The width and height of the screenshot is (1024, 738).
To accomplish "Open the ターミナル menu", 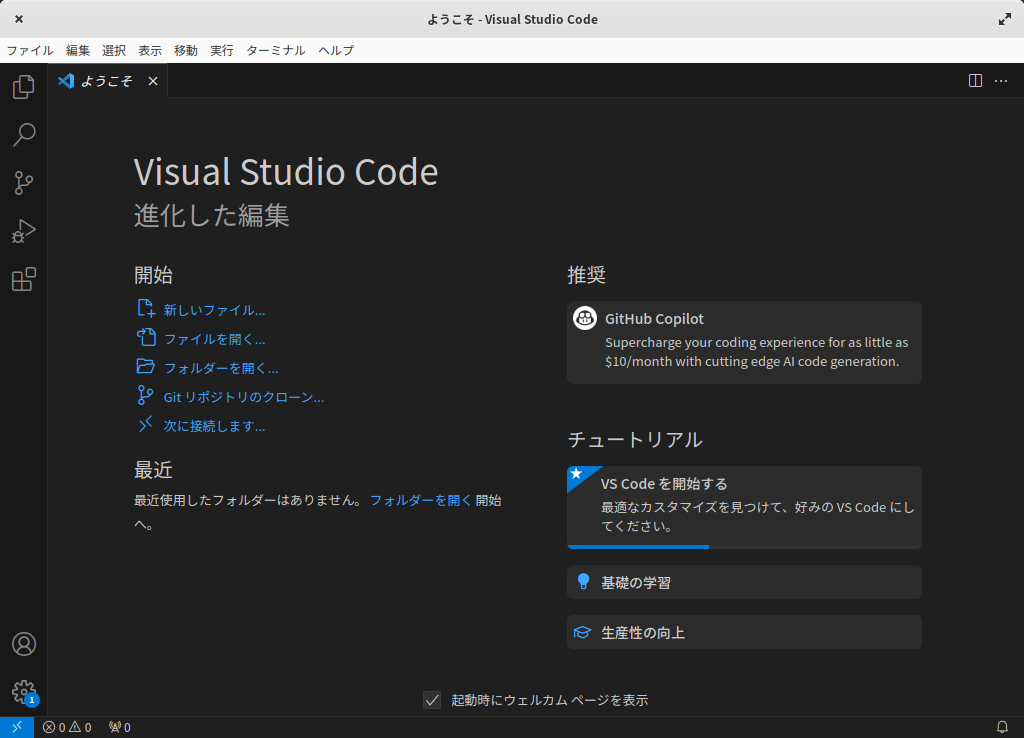I will pos(276,50).
